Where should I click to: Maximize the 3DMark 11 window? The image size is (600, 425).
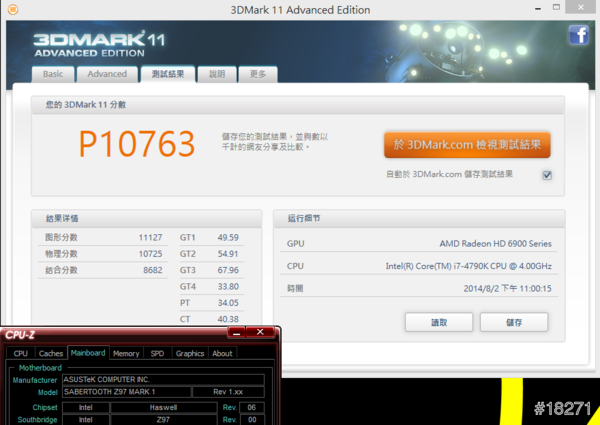click(556, 7)
